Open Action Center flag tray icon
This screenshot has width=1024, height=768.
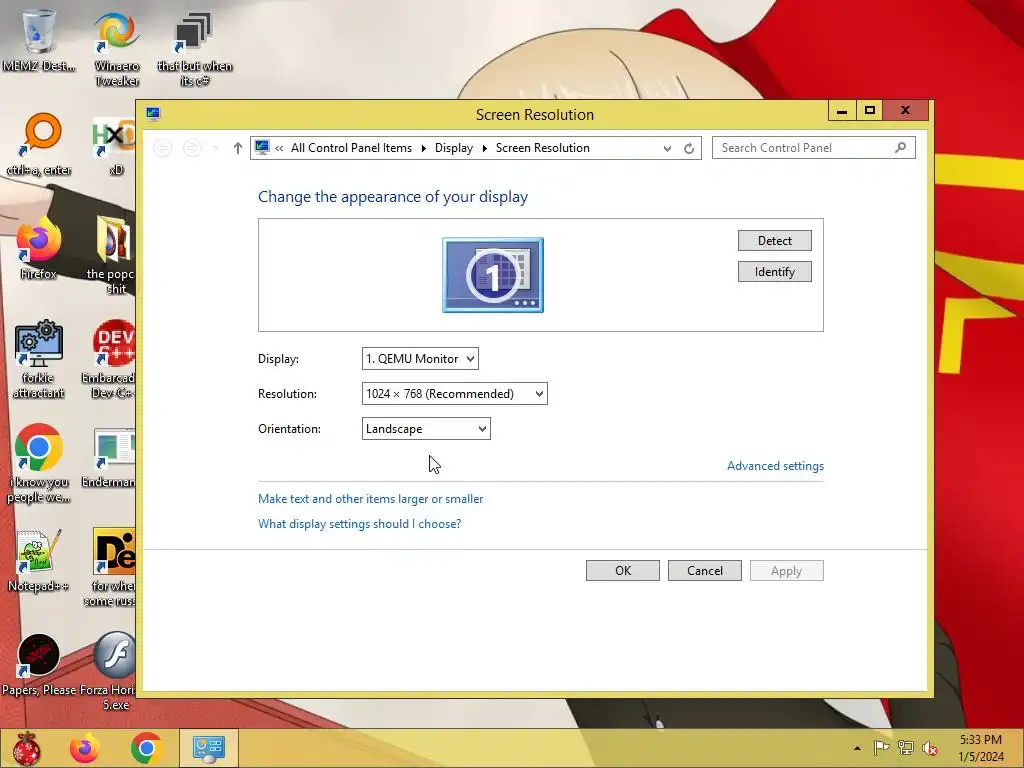click(881, 748)
